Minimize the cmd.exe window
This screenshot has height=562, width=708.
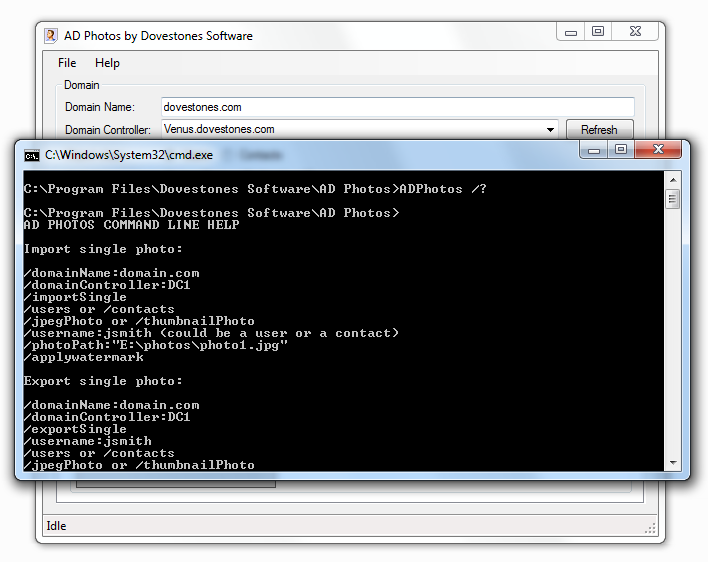coord(594,150)
